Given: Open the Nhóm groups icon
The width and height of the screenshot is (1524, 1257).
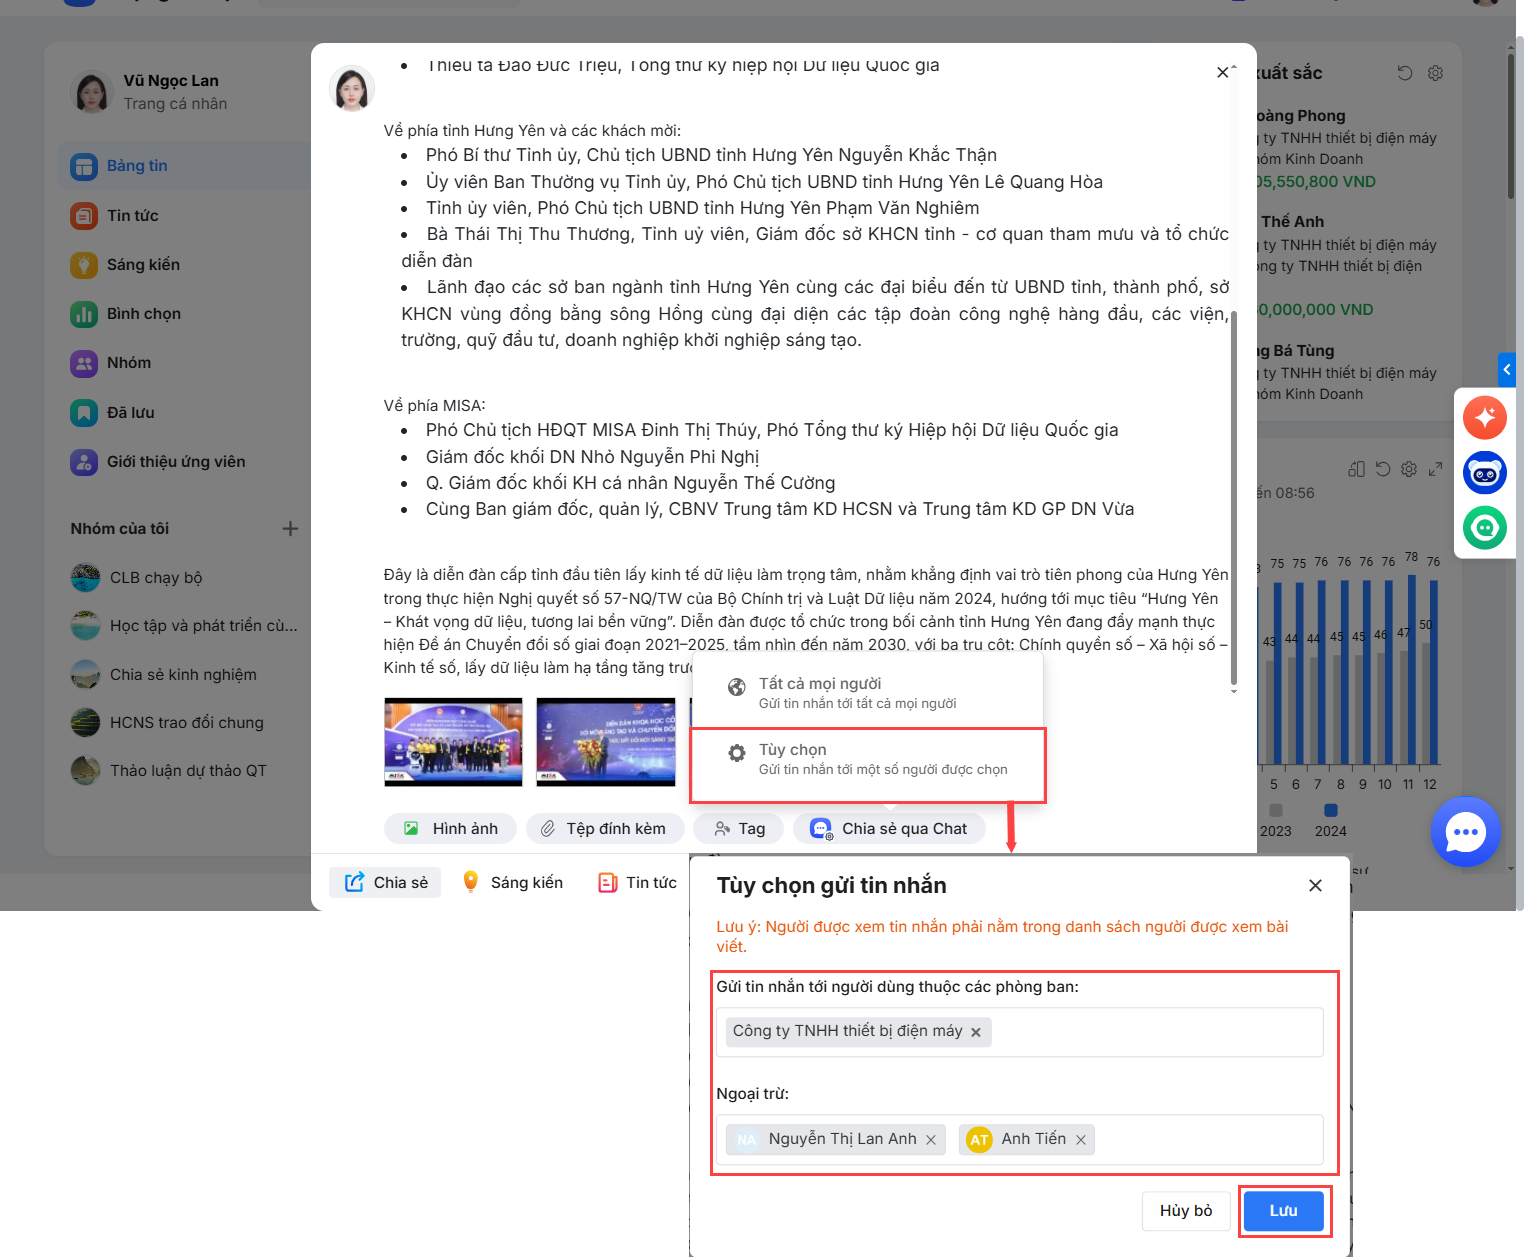Looking at the screenshot, I should pyautogui.click(x=84, y=363).
